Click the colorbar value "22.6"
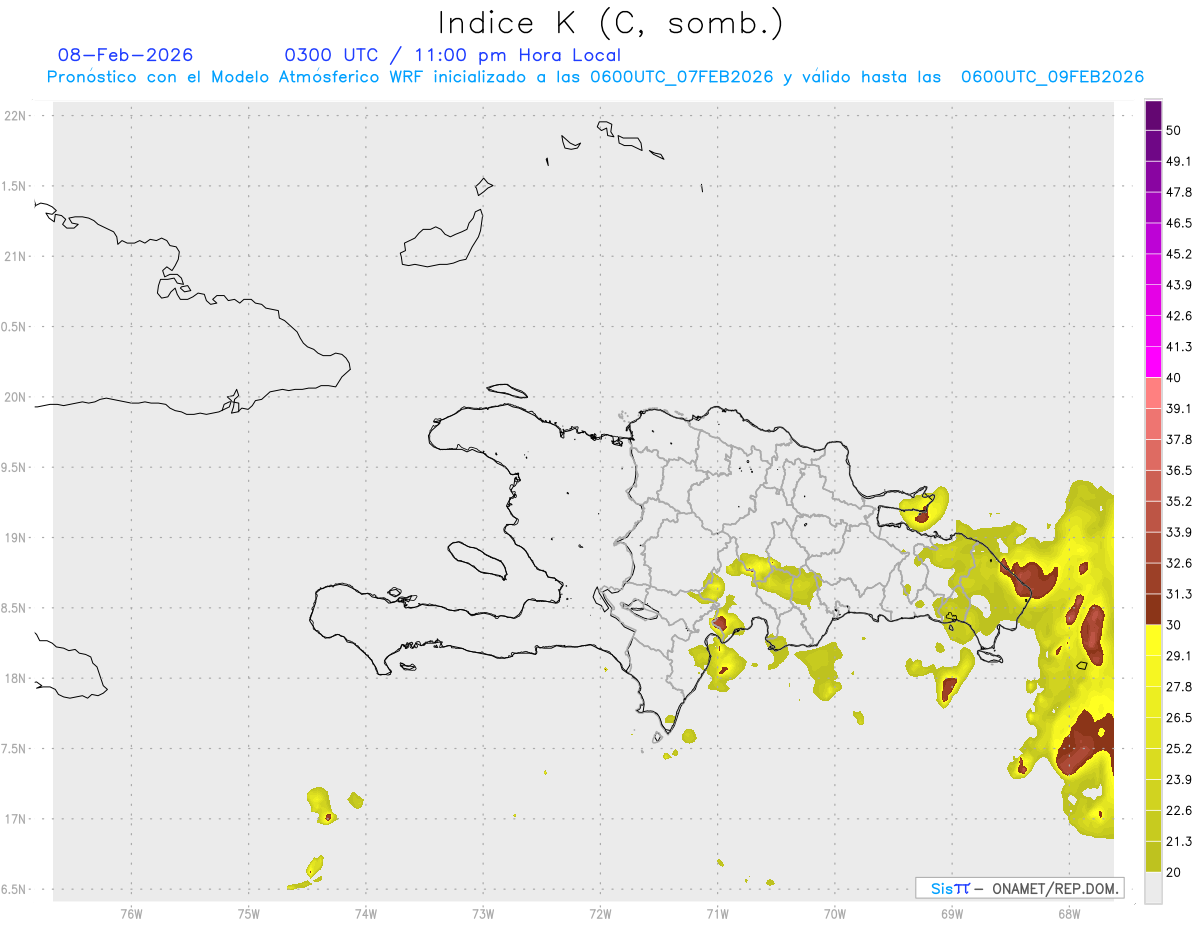The height and width of the screenshot is (927, 1200). 1179,811
